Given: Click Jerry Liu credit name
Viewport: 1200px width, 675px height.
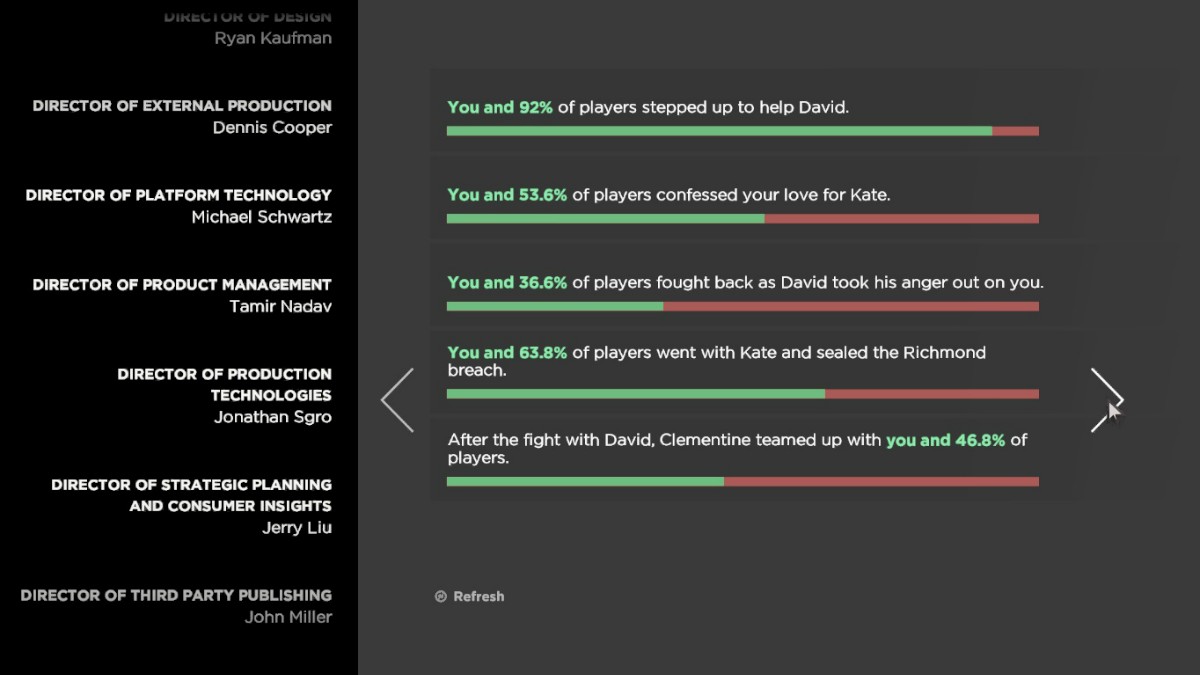Looking at the screenshot, I should [296, 528].
